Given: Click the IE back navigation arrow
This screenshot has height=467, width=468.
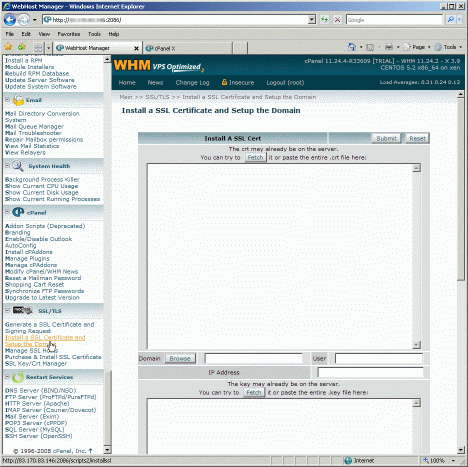Looking at the screenshot, I should [10, 20].
